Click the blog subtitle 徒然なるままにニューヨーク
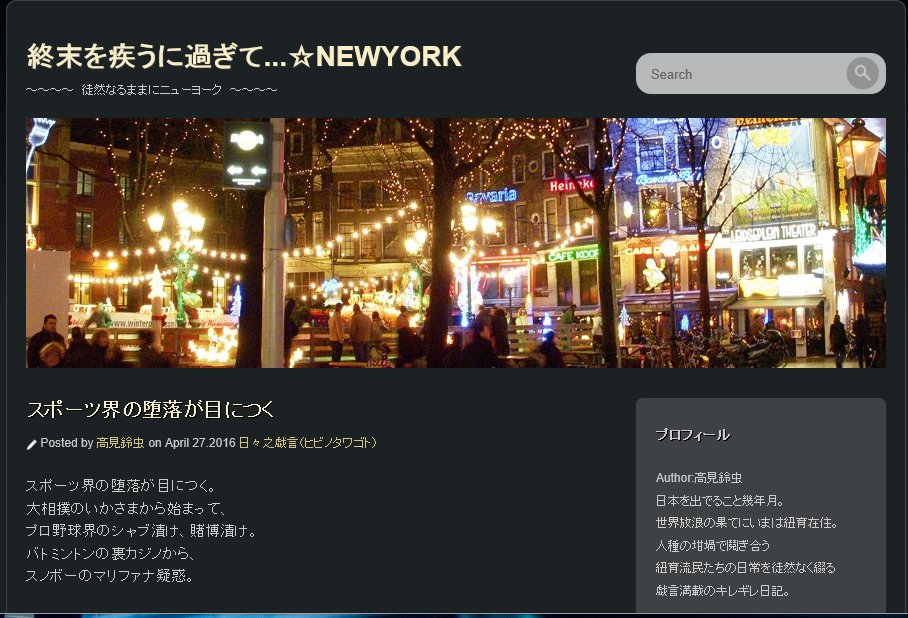 152,90
